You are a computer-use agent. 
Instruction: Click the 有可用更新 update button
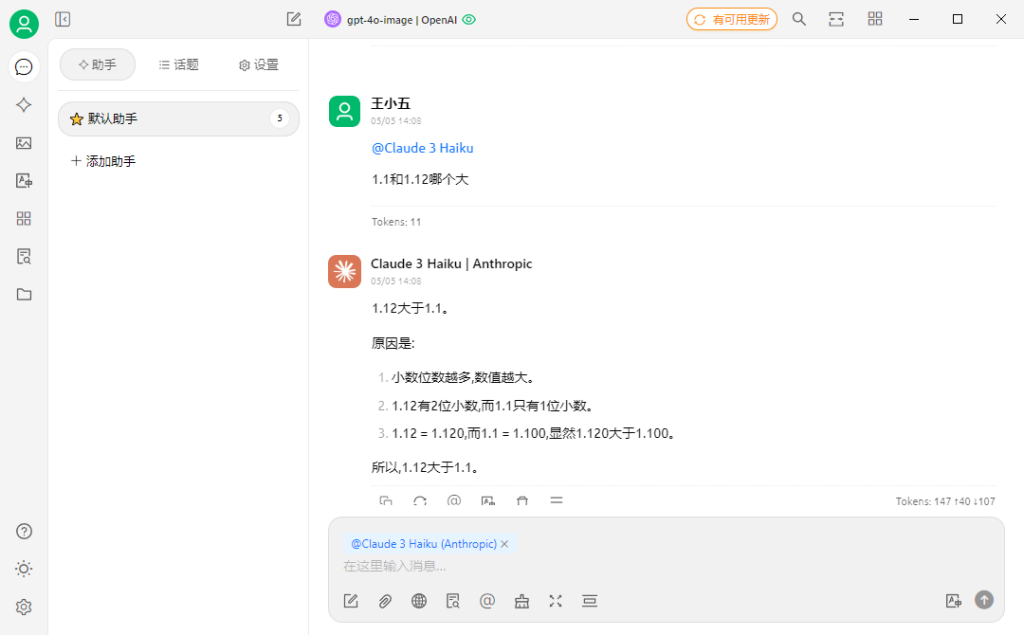click(731, 20)
